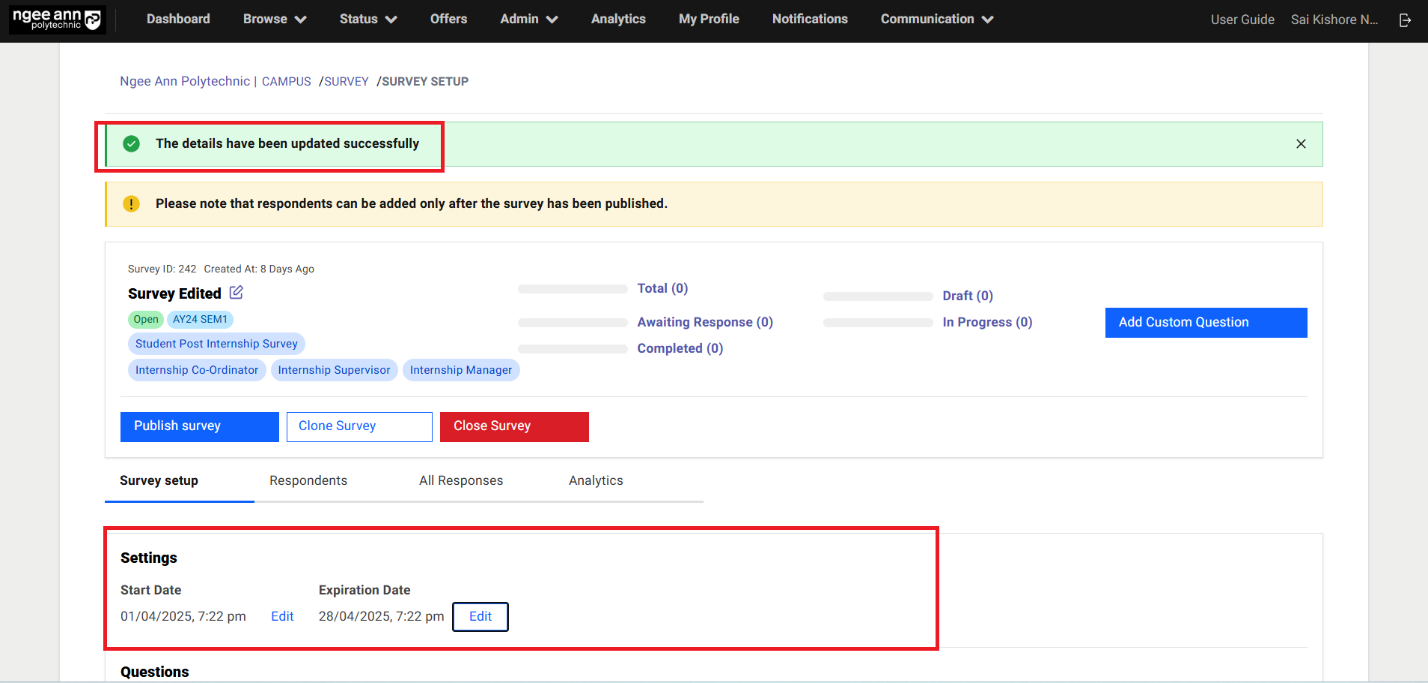
Task: Click the Clone Survey button
Action: point(359,426)
